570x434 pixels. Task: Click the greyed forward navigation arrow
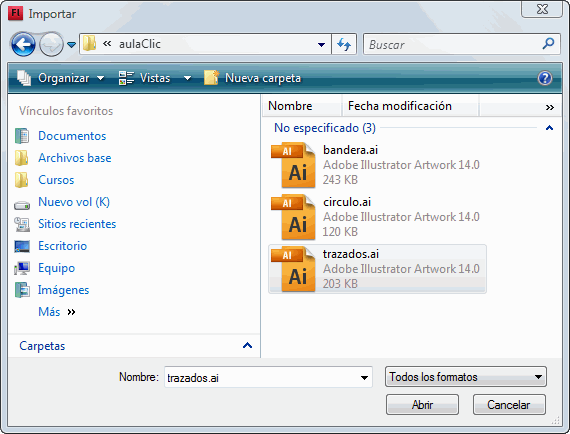tap(51, 44)
